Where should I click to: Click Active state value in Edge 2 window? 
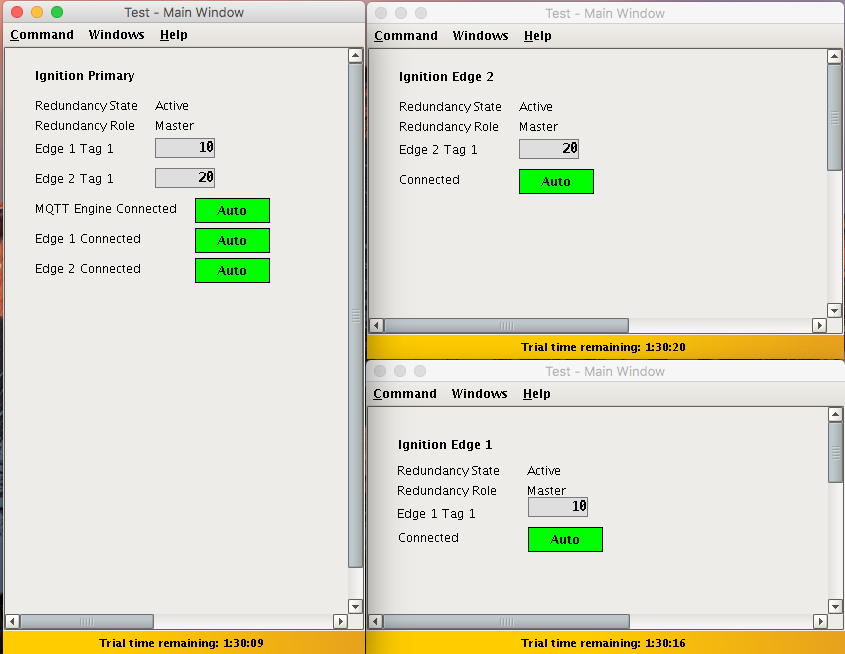pos(536,107)
